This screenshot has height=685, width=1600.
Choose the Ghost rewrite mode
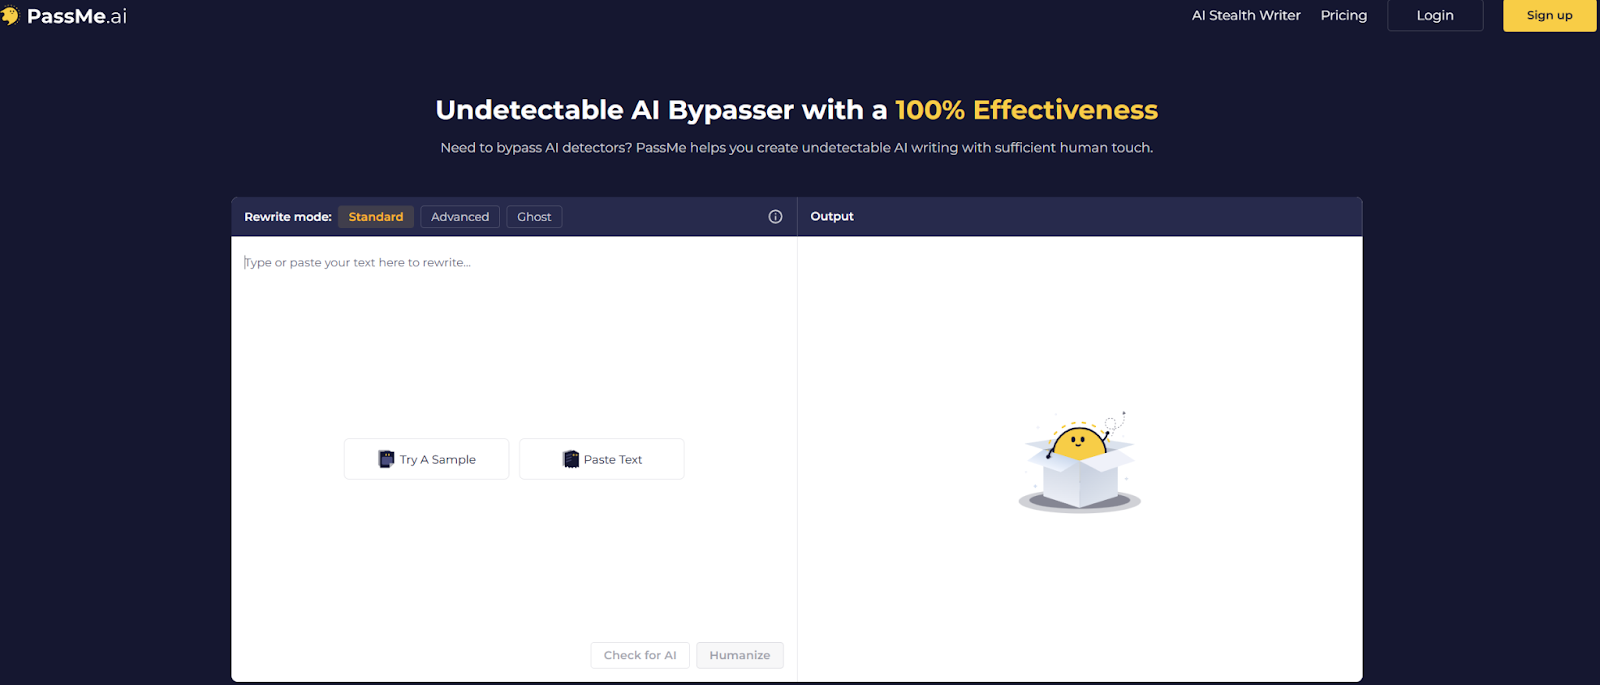click(x=534, y=217)
